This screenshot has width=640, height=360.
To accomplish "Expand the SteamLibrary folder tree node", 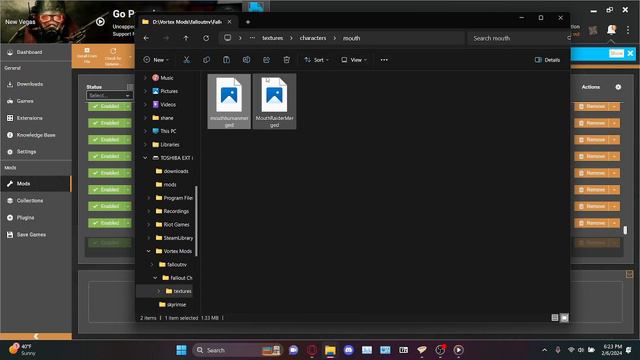I will (x=149, y=238).
